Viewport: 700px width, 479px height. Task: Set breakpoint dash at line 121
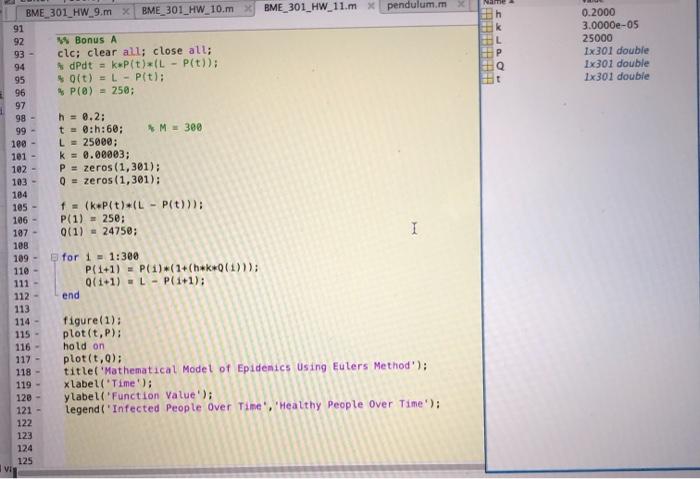[38, 410]
